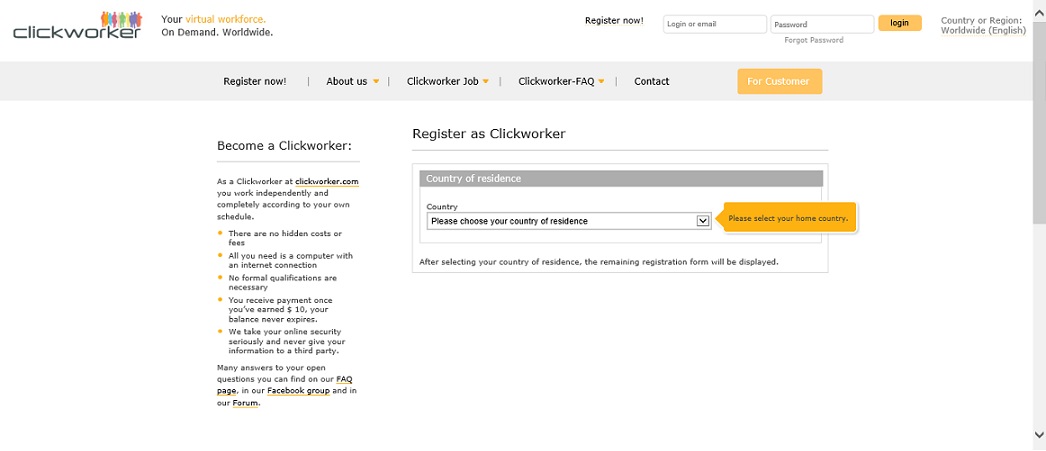Click the 'virtual workforce.' tagline text
Viewport: 1046px width, 451px height.
click(x=225, y=19)
